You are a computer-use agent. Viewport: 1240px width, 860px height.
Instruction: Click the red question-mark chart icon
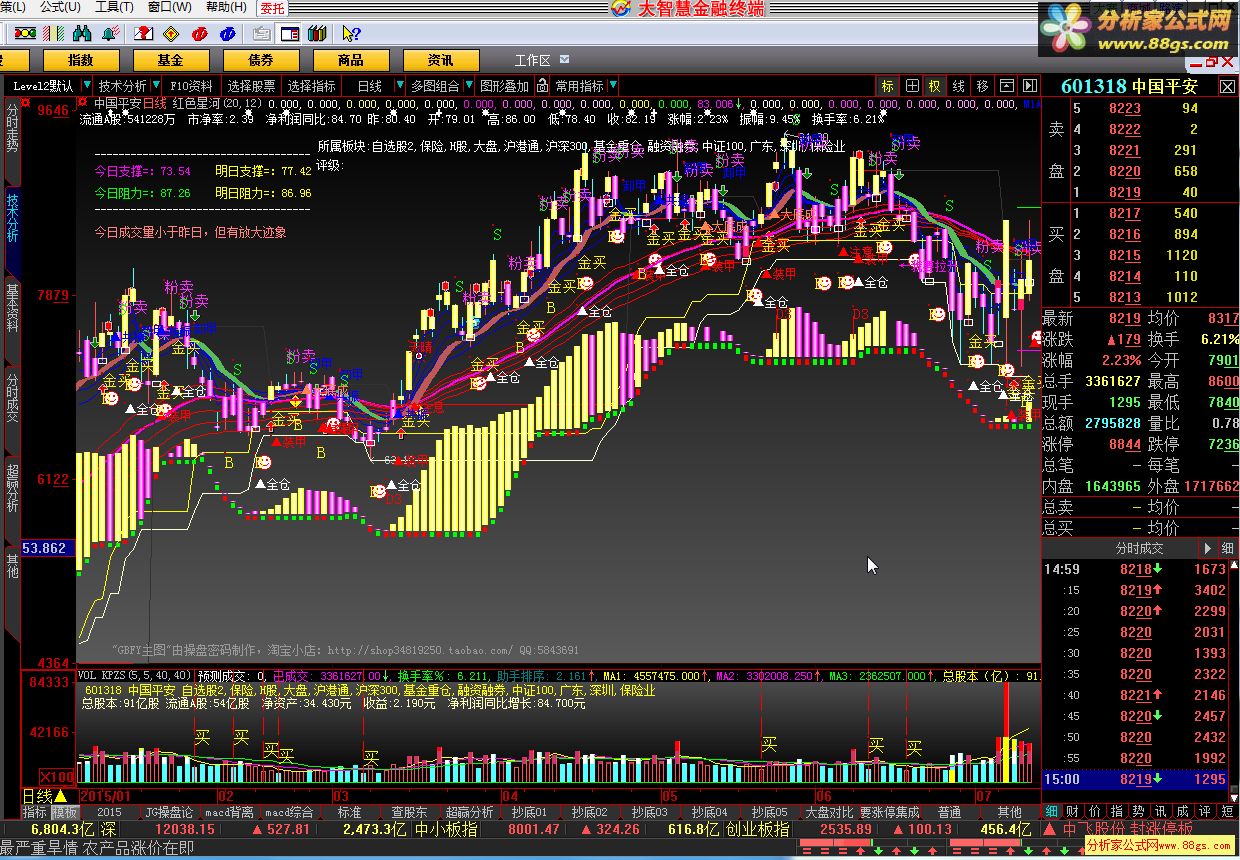click(143, 33)
